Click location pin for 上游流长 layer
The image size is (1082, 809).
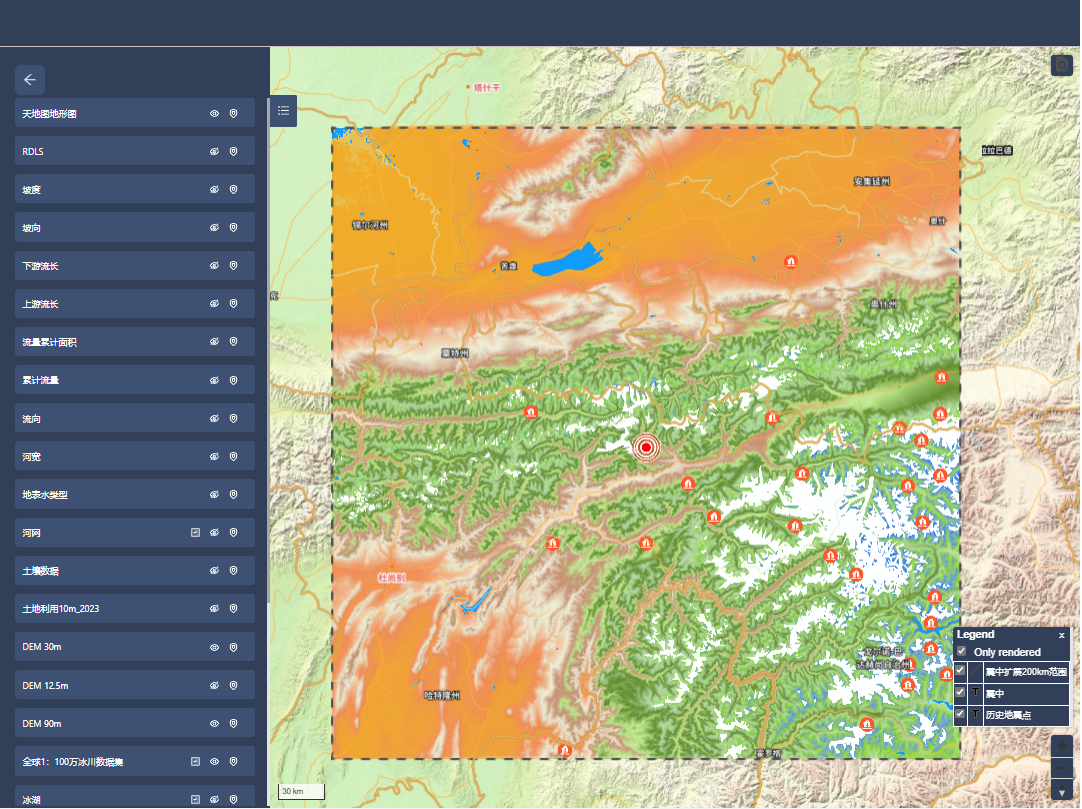click(x=234, y=303)
